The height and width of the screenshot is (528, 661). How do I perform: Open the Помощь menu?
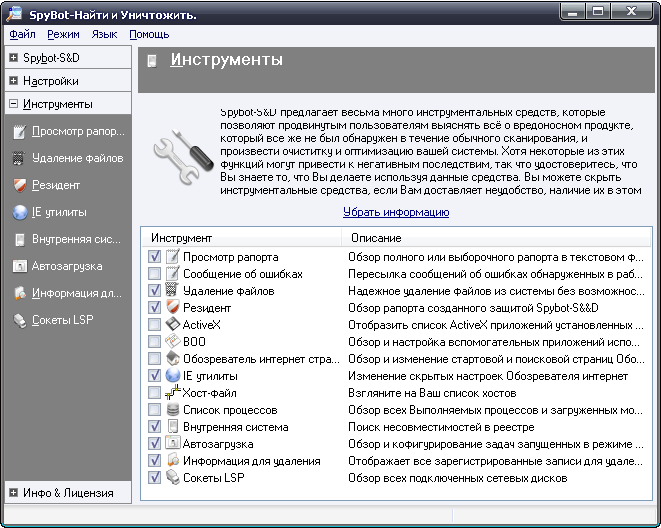click(149, 34)
